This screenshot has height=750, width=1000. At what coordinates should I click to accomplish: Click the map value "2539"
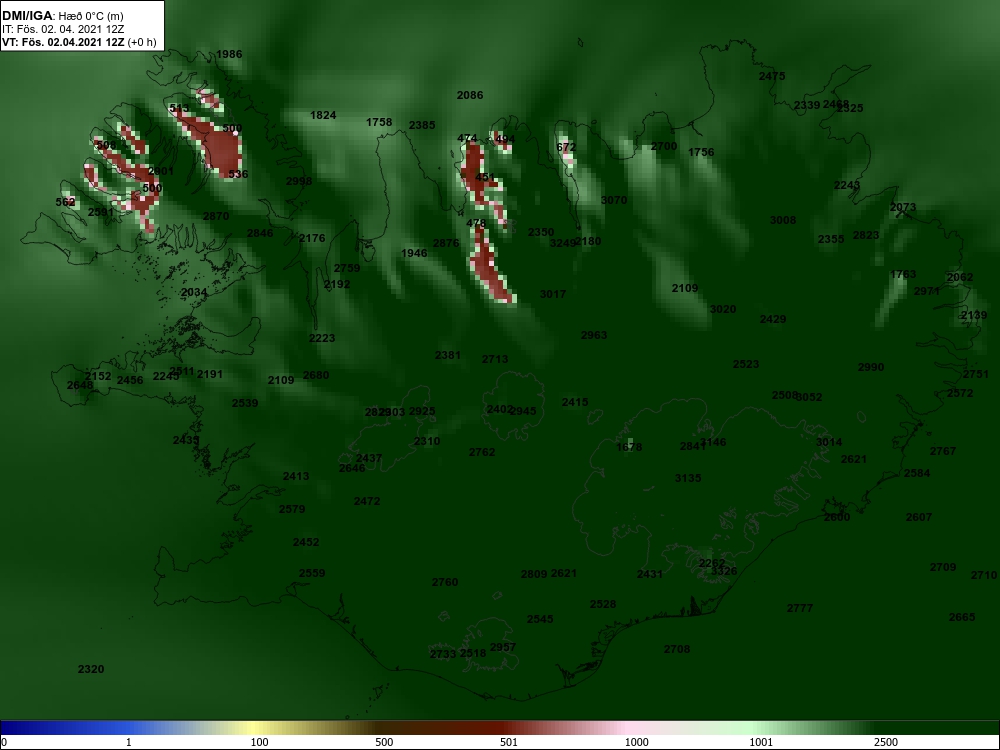coord(244,403)
